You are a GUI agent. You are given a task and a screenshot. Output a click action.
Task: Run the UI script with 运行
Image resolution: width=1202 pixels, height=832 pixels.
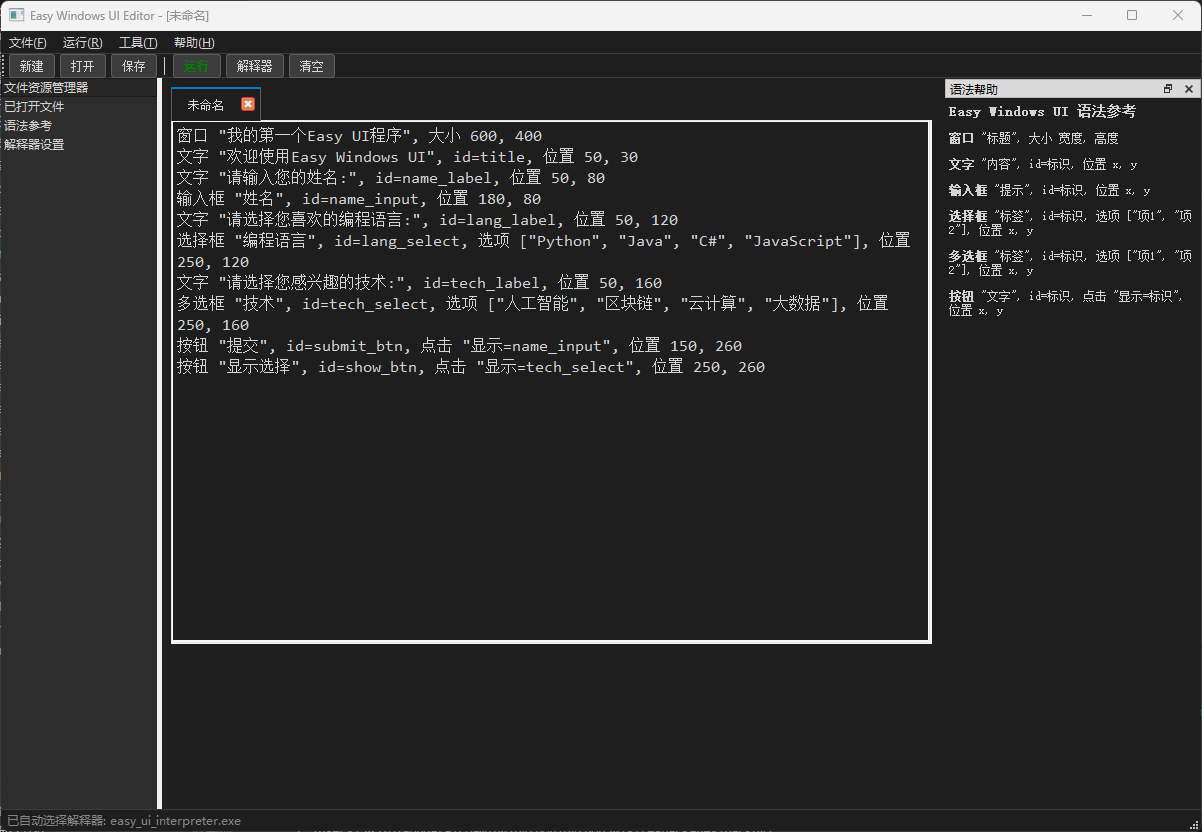[x=196, y=65]
